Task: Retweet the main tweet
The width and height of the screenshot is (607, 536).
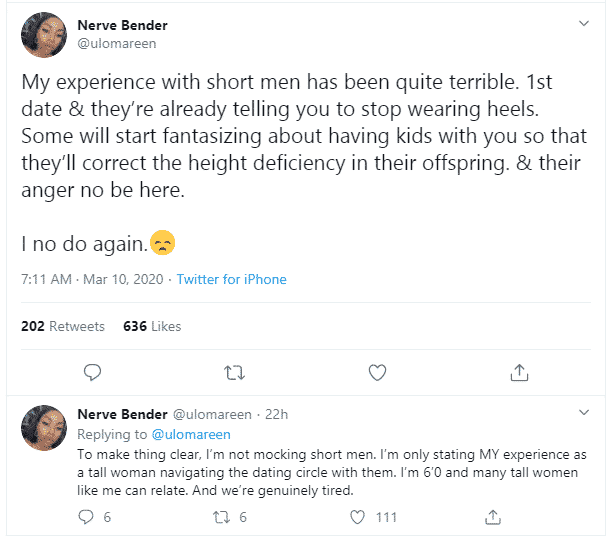Action: (x=235, y=372)
